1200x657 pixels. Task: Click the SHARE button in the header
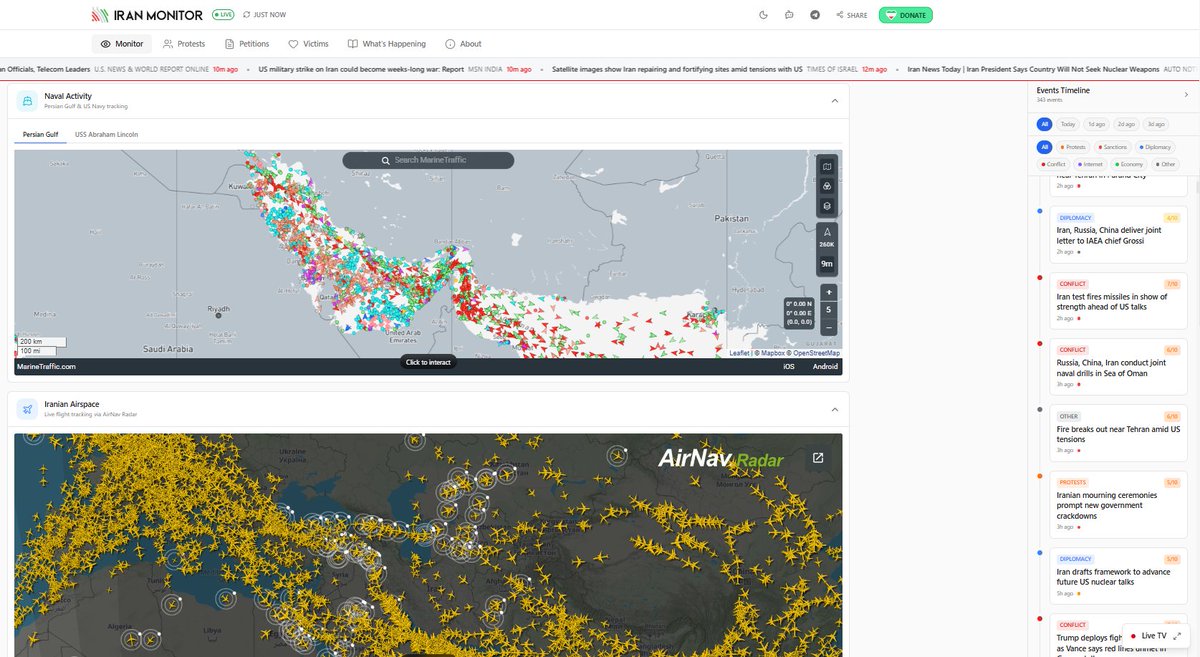(x=851, y=15)
